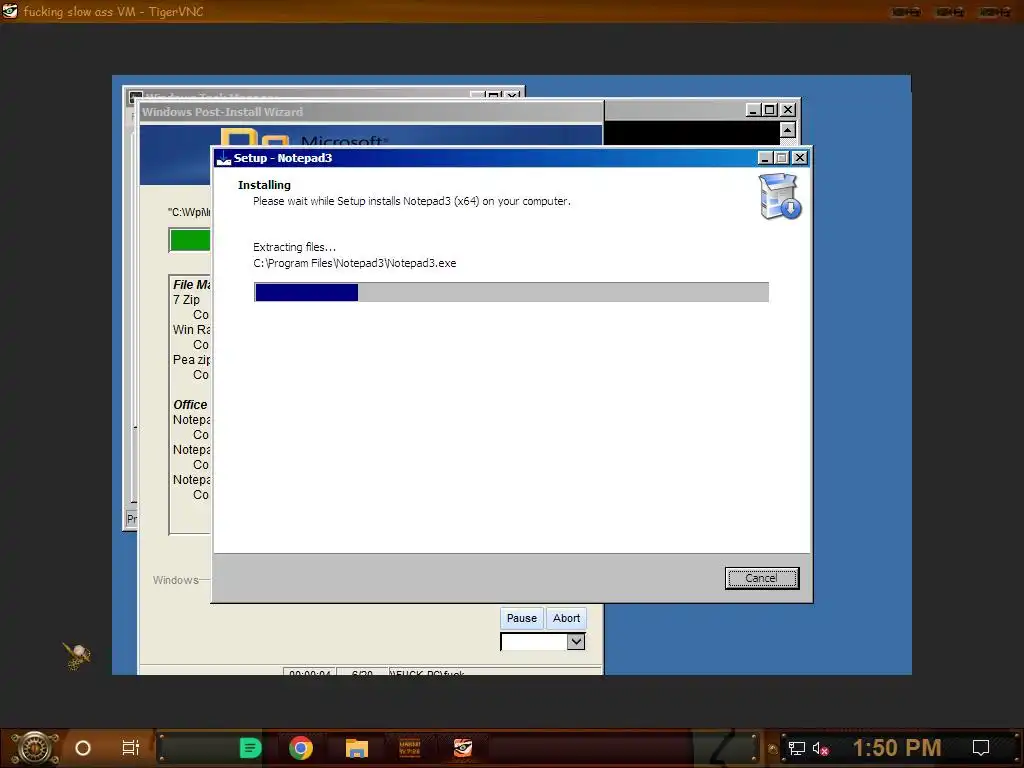This screenshot has width=1024, height=768.
Task: Minimize the black console window behind
Action: pos(753,110)
